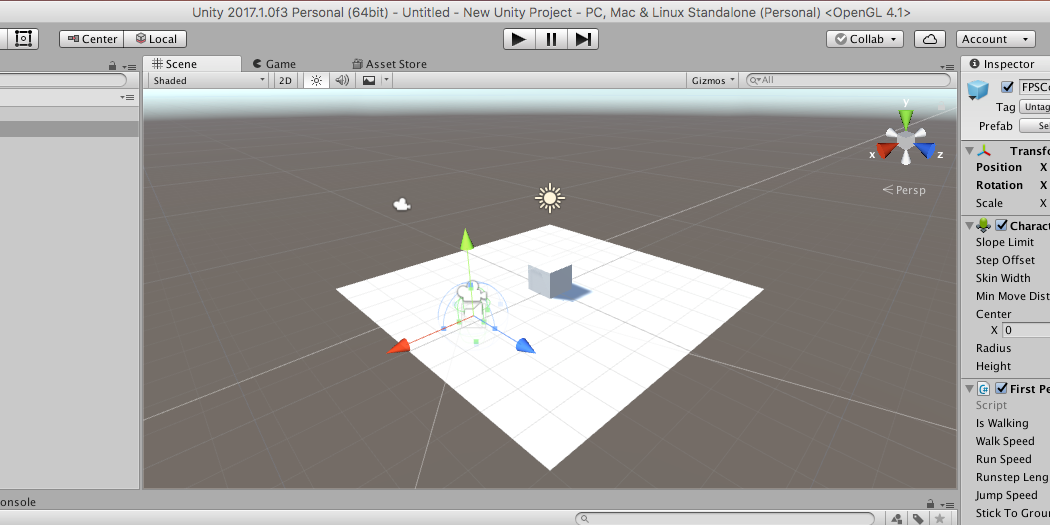
Task: Toggle the scene gizmo rotation lock icon
Action: pyautogui.click(x=942, y=106)
